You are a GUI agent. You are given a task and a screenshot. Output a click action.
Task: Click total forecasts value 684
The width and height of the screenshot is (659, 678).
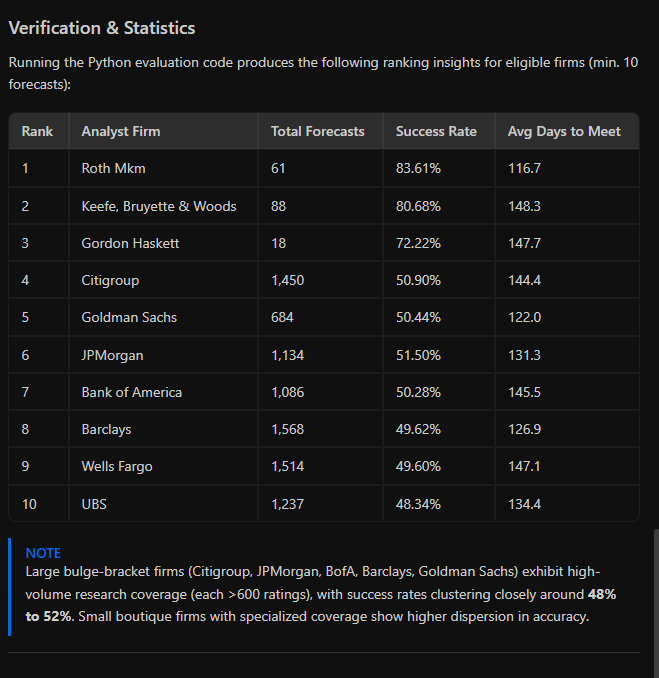tap(282, 317)
